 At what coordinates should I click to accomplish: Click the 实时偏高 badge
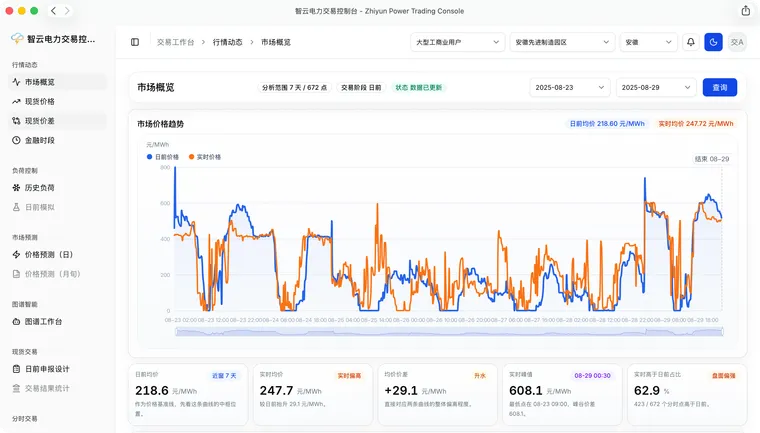(349, 376)
